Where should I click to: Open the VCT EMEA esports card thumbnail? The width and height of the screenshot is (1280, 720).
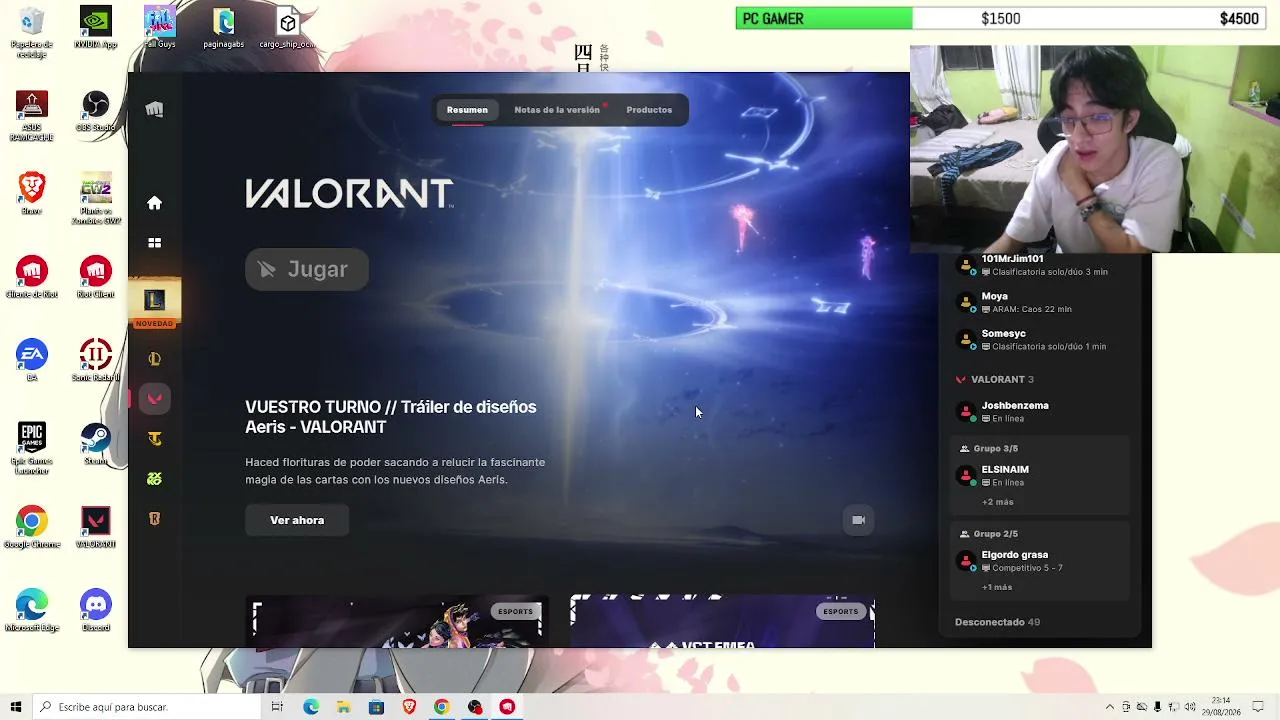[x=722, y=622]
